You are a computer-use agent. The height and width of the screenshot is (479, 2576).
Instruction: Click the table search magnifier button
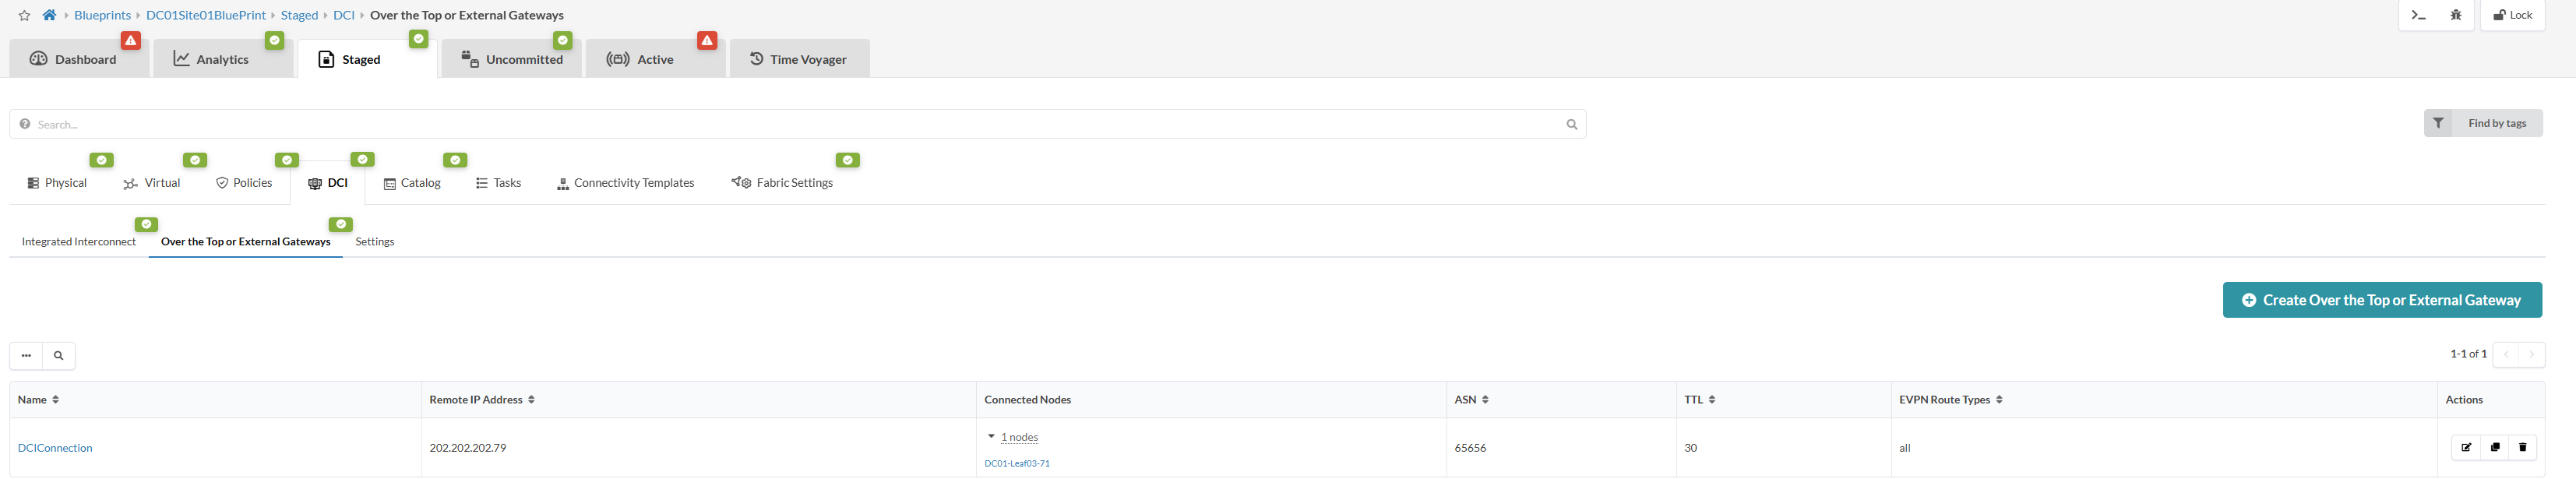(59, 355)
